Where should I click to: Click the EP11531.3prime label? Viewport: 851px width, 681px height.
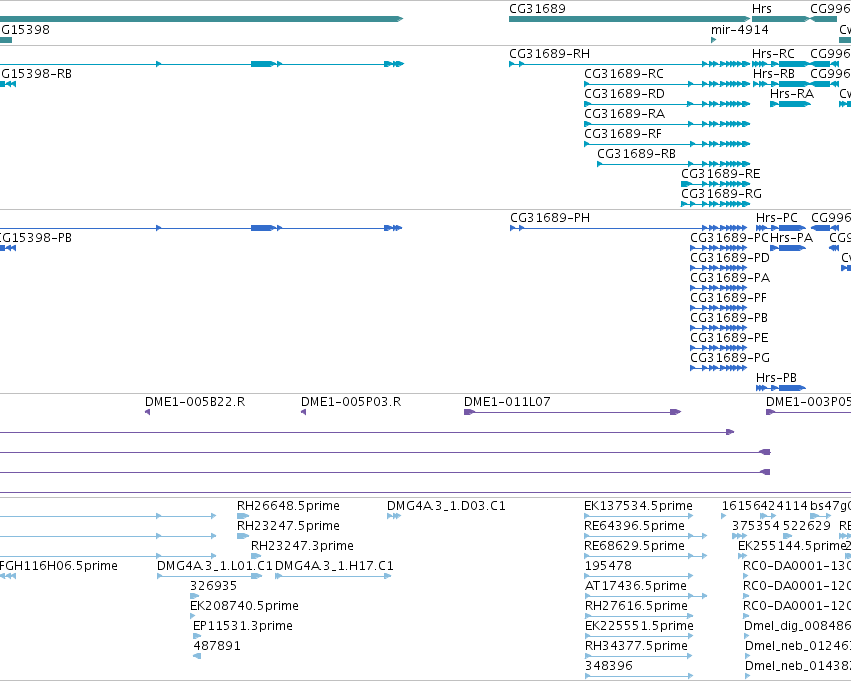(243, 626)
